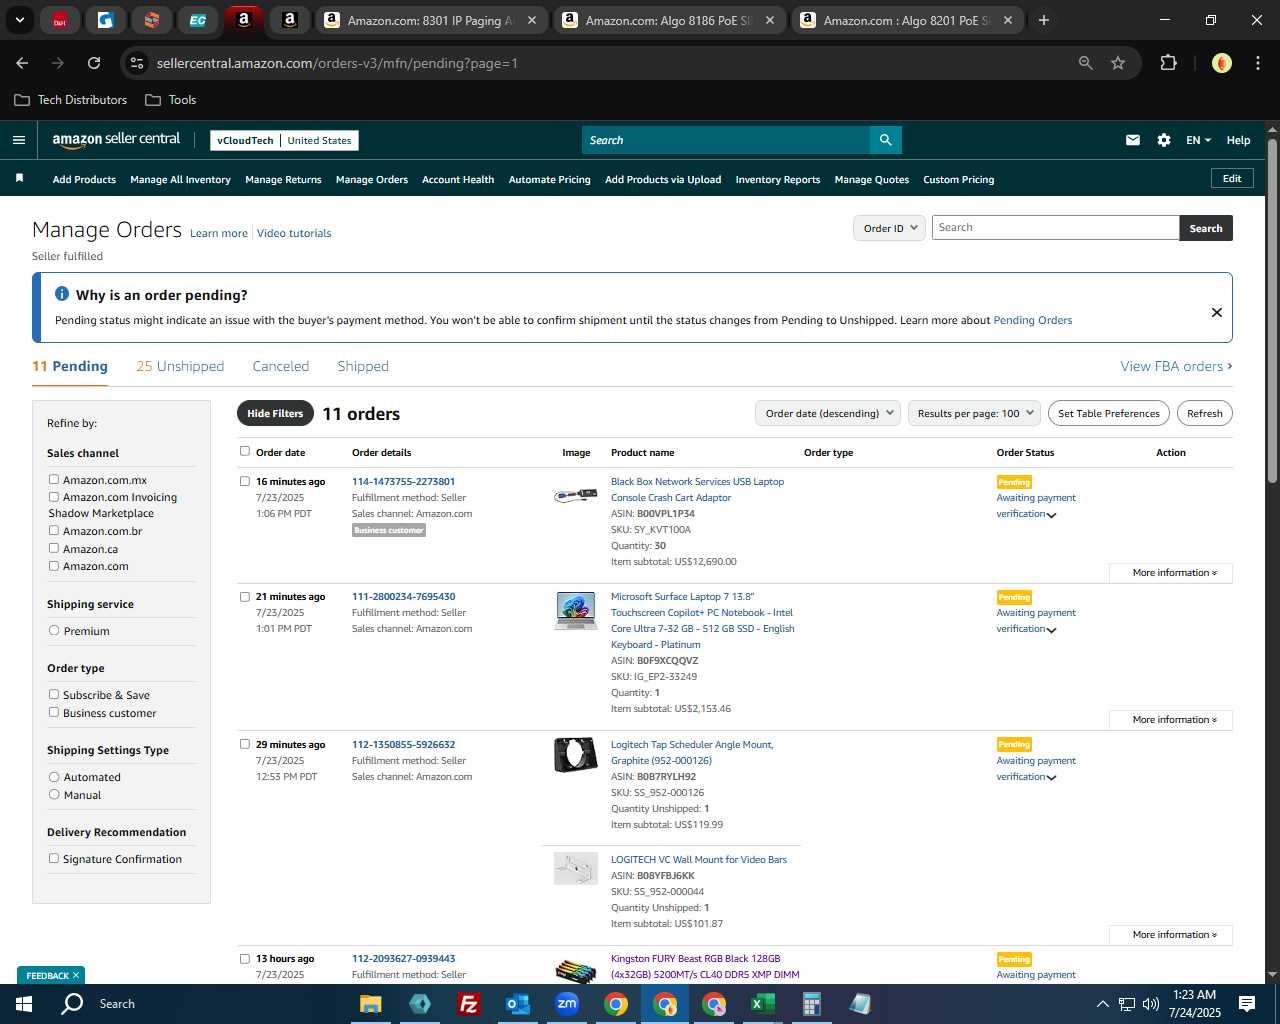The width and height of the screenshot is (1280, 1024).
Task: Click the volume speaker tray icon
Action: [x=1150, y=1004]
